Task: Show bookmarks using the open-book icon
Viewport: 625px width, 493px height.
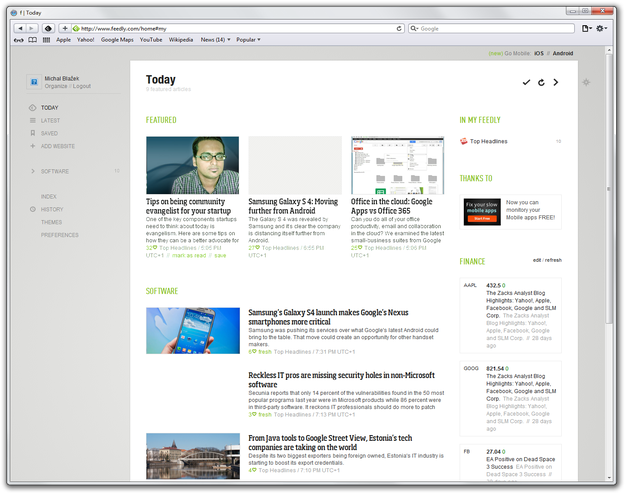Action: (x=33, y=40)
